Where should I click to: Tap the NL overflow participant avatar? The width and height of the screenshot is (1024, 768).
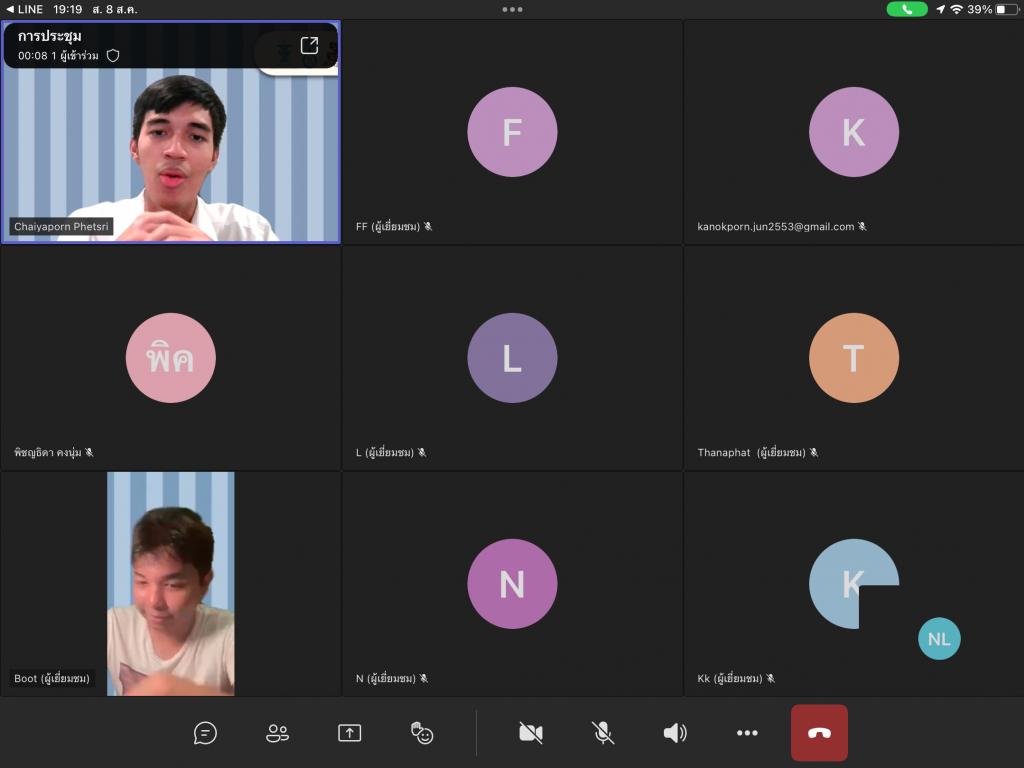click(x=939, y=639)
